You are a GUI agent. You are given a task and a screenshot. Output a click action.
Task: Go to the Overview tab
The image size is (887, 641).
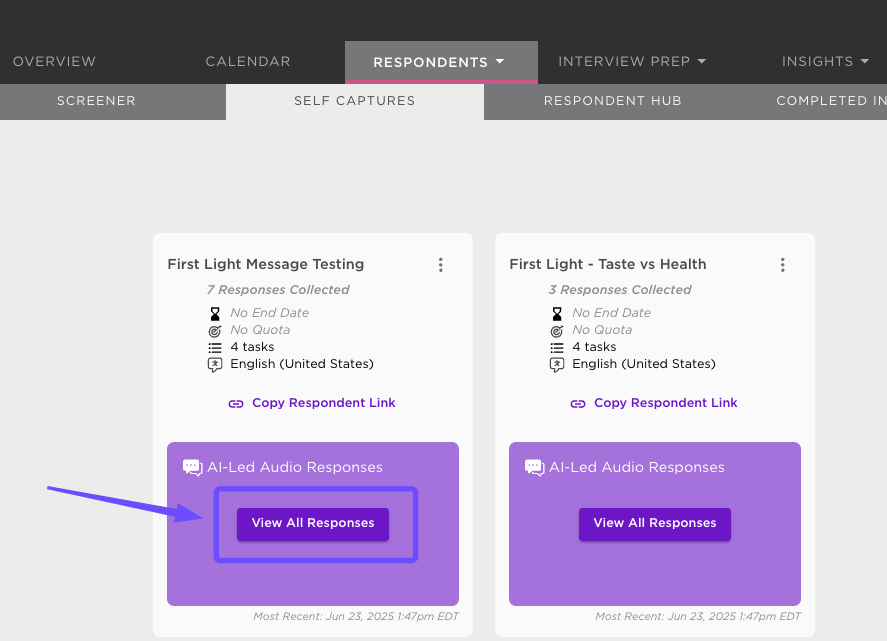54,61
